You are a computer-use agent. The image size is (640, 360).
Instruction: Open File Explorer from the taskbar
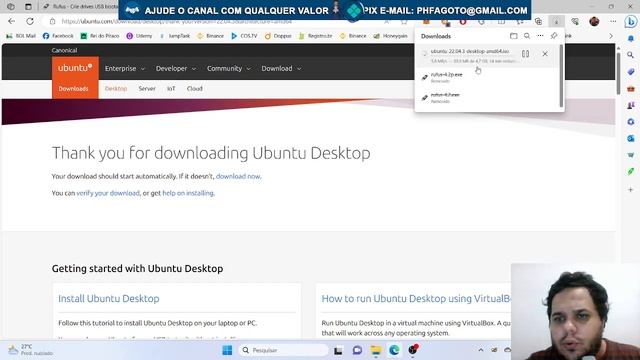point(376,350)
